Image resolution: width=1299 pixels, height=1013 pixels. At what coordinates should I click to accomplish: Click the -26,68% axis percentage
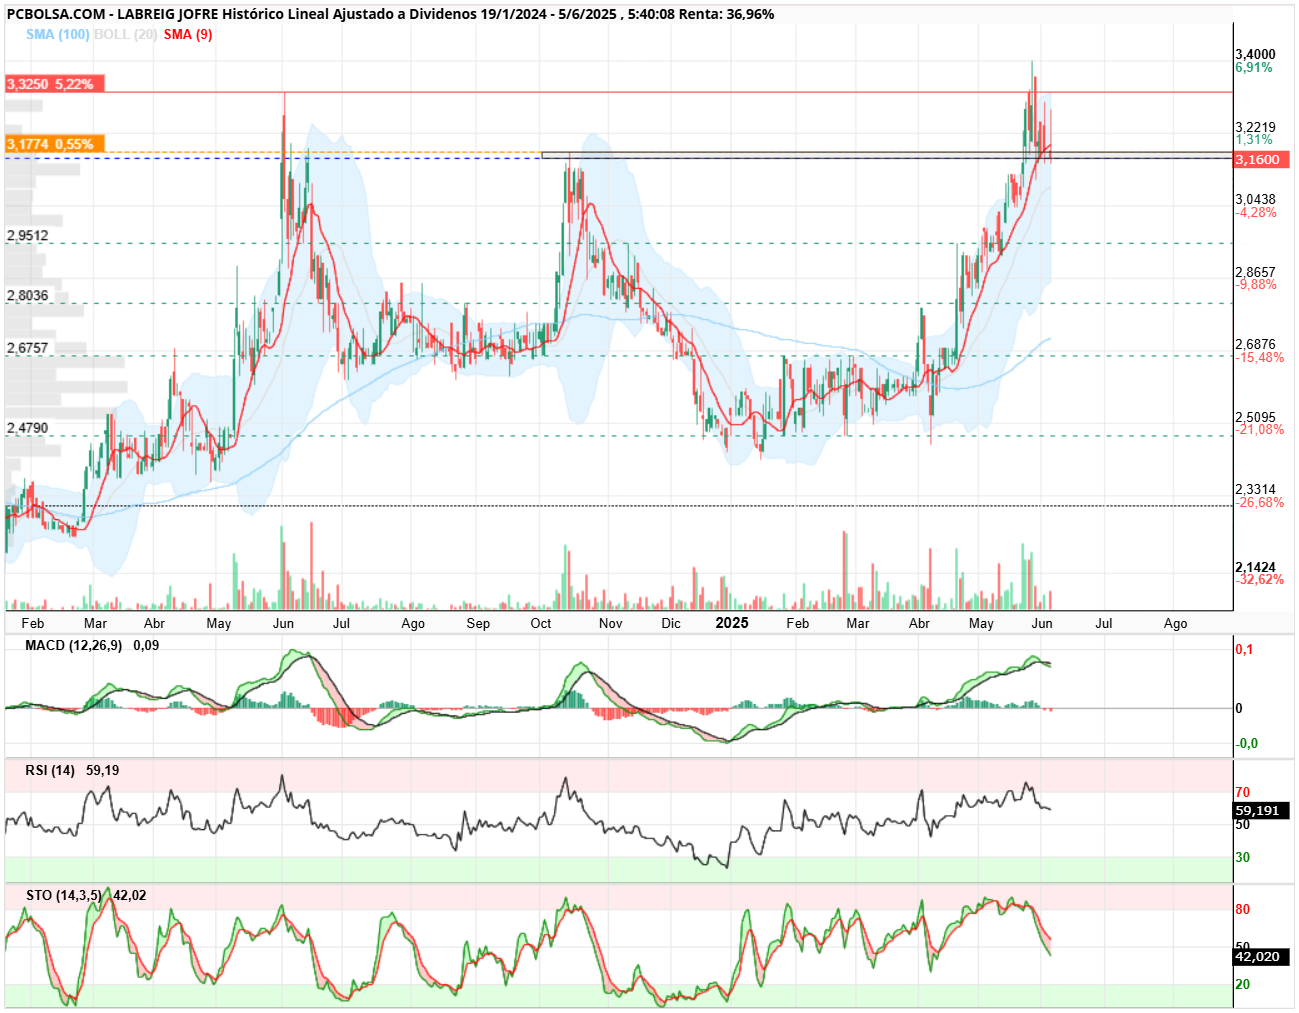tap(1260, 502)
